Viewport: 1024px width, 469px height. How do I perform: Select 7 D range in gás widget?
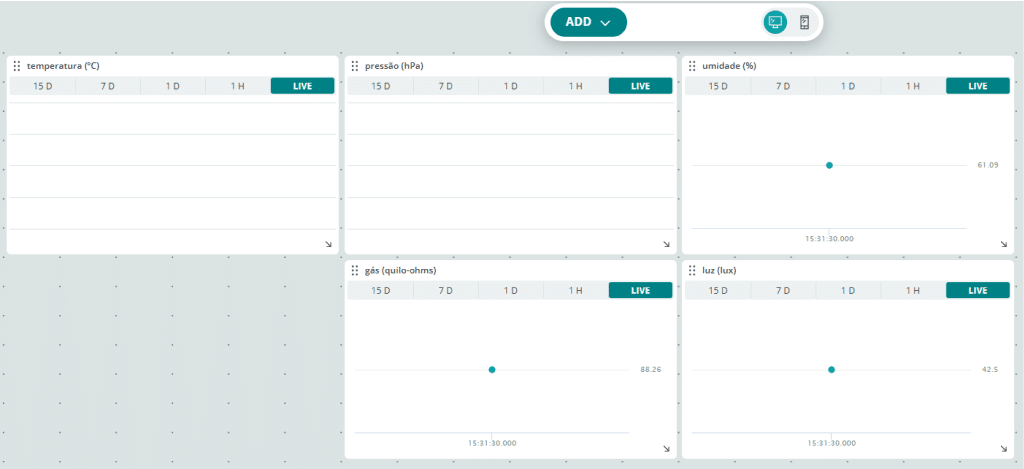445,291
